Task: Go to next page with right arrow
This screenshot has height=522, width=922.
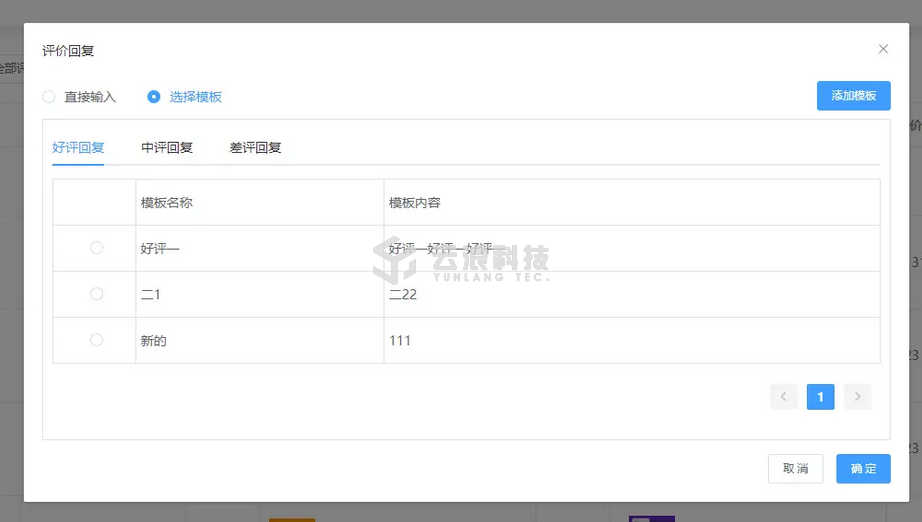Action: pos(857,397)
